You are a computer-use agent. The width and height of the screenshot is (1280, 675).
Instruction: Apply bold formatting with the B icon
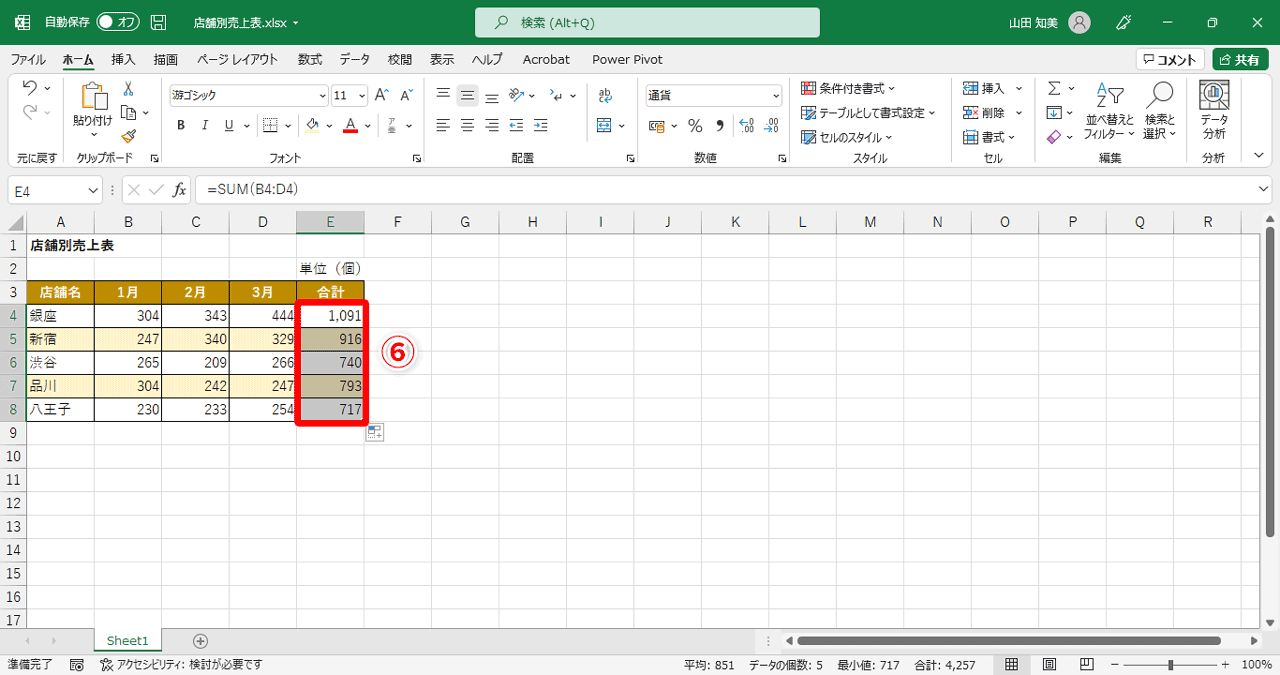pos(180,125)
